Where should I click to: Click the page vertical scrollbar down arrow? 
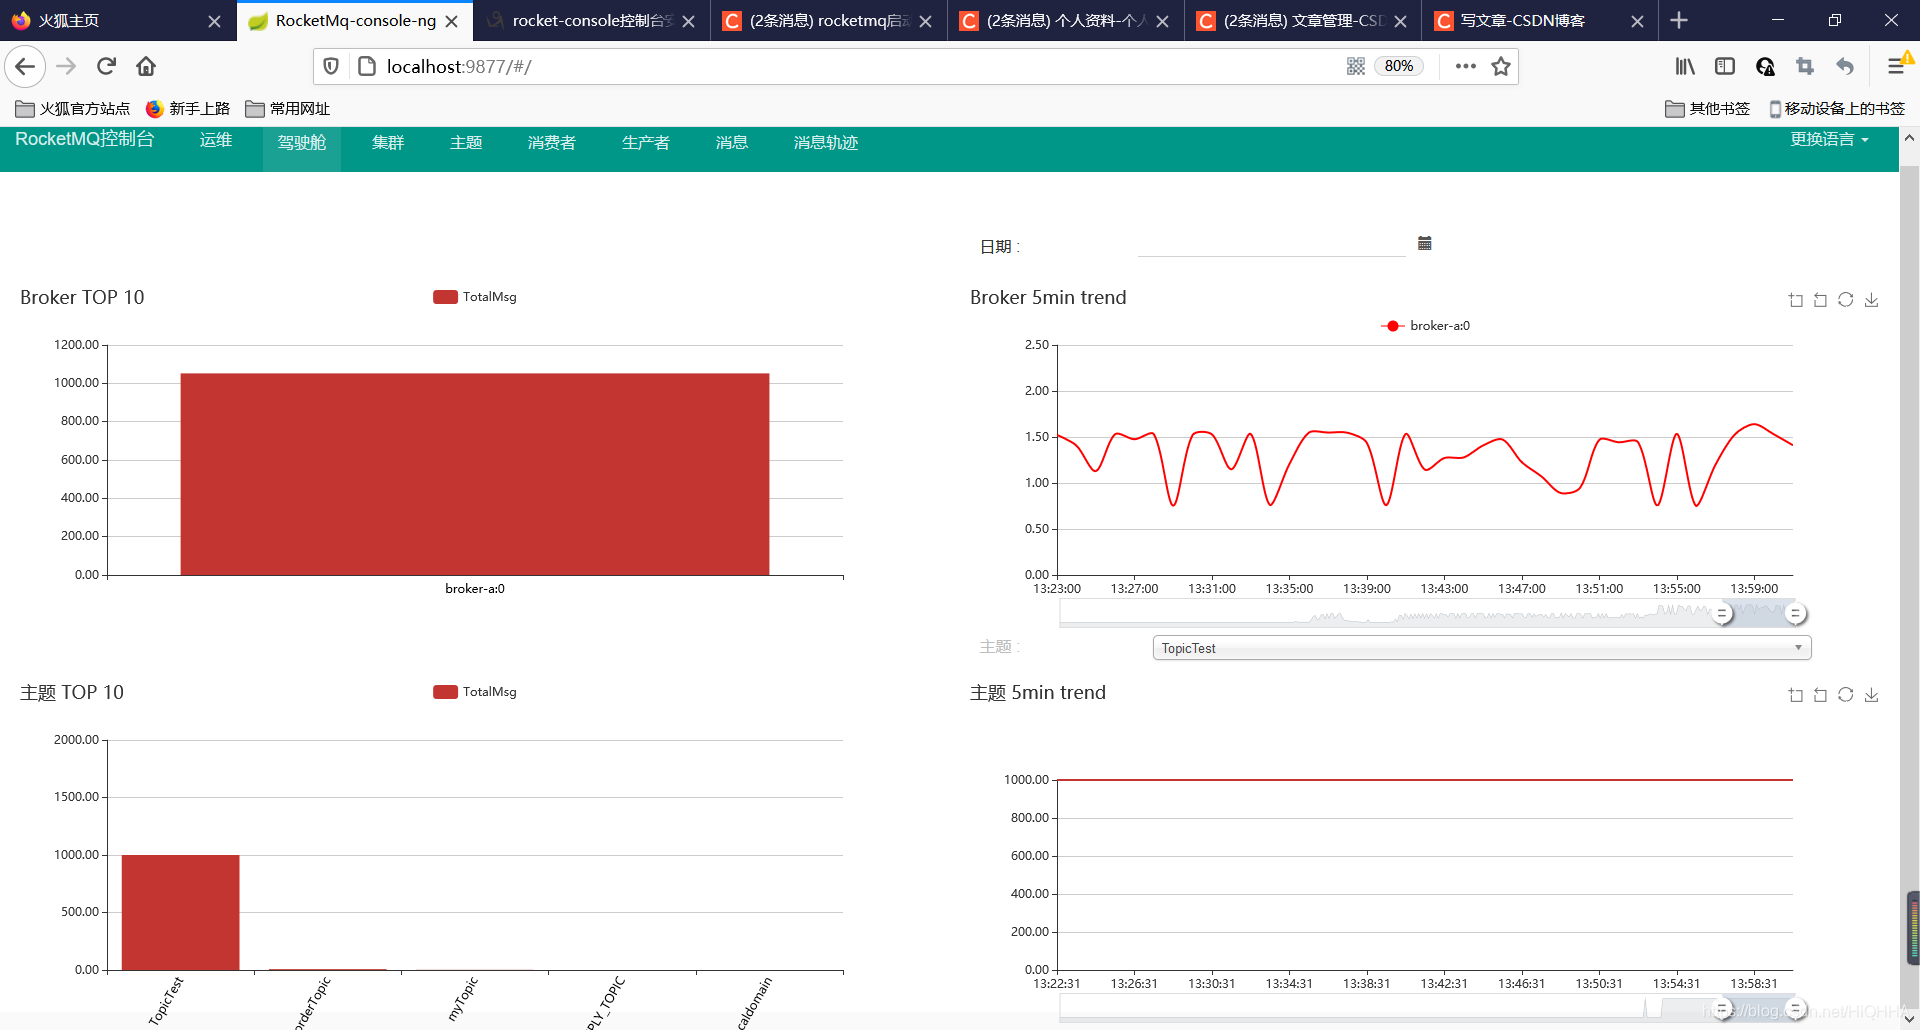tap(1909, 1019)
